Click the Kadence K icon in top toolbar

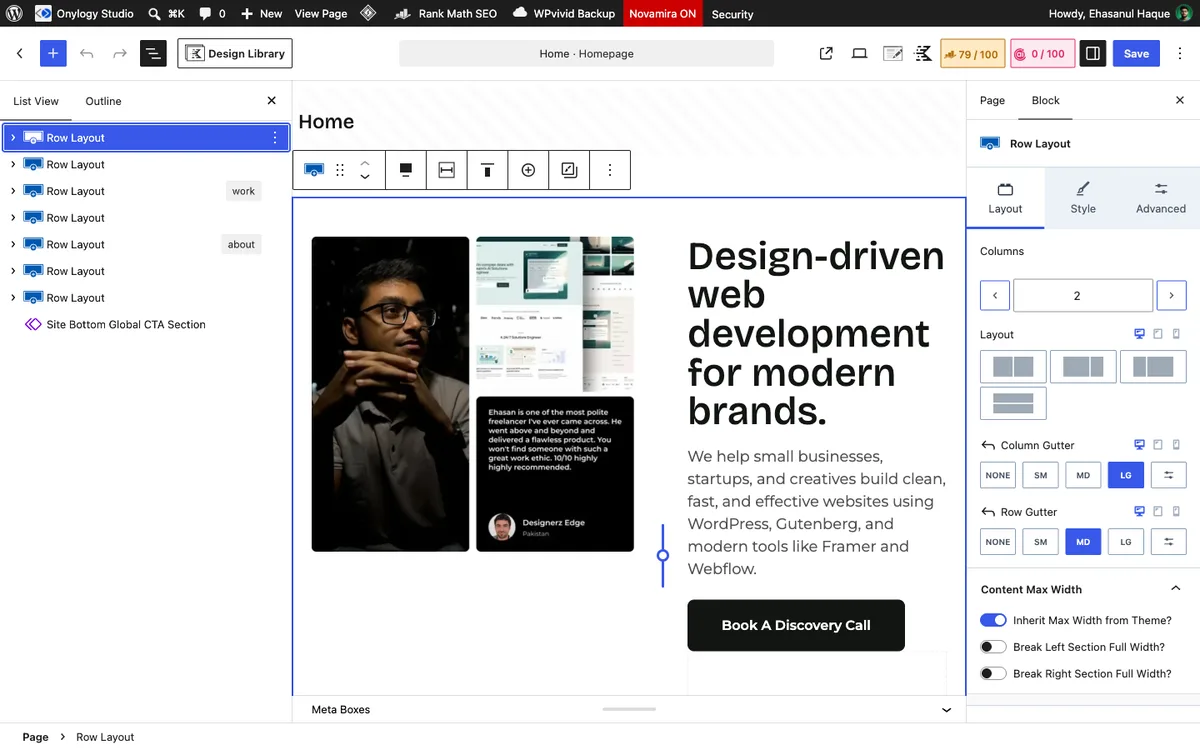923,53
